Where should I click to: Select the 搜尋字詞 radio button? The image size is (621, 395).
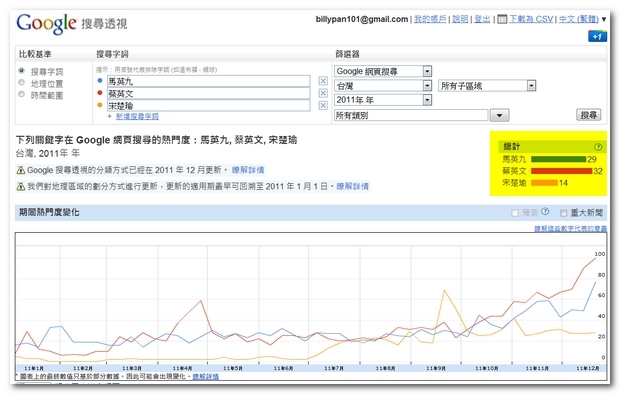[x=22, y=71]
